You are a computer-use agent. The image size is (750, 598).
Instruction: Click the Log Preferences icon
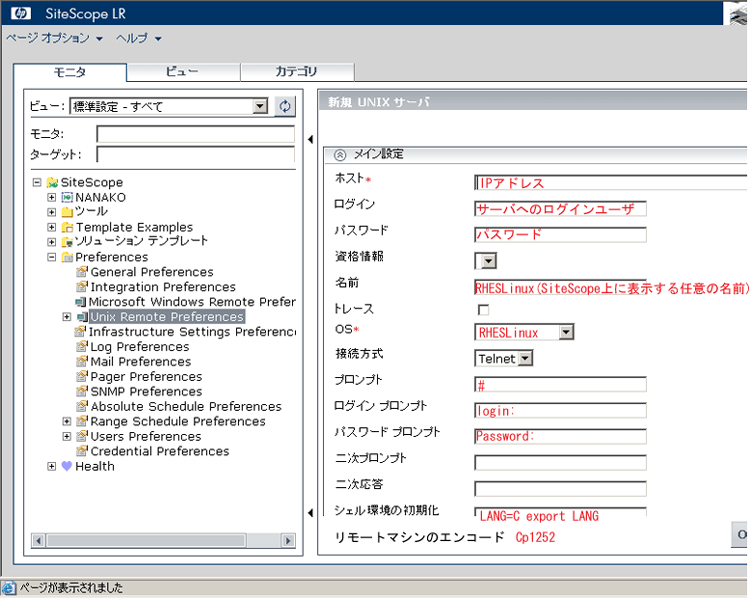click(82, 346)
